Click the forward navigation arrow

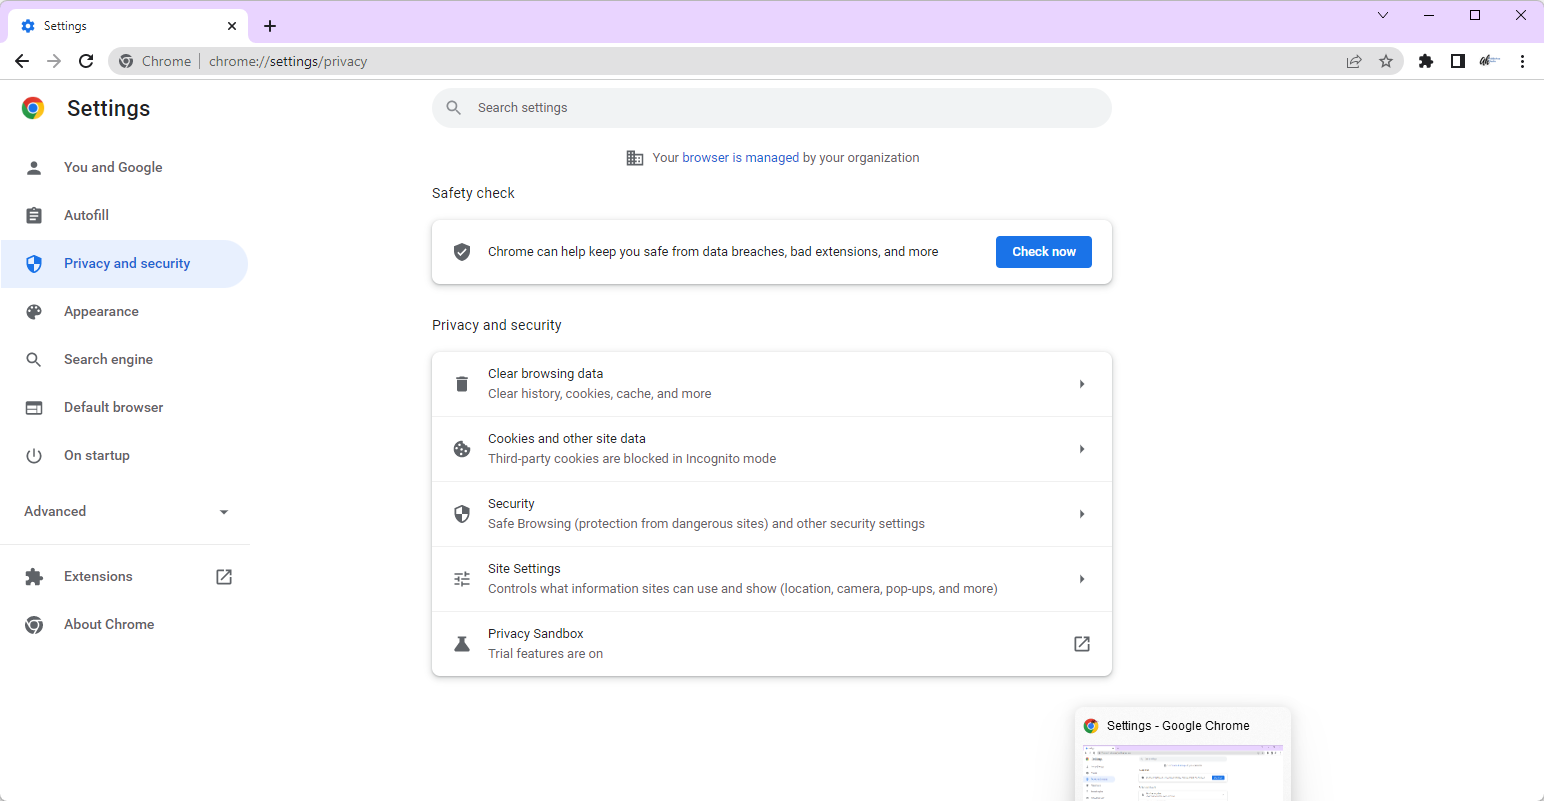click(54, 61)
